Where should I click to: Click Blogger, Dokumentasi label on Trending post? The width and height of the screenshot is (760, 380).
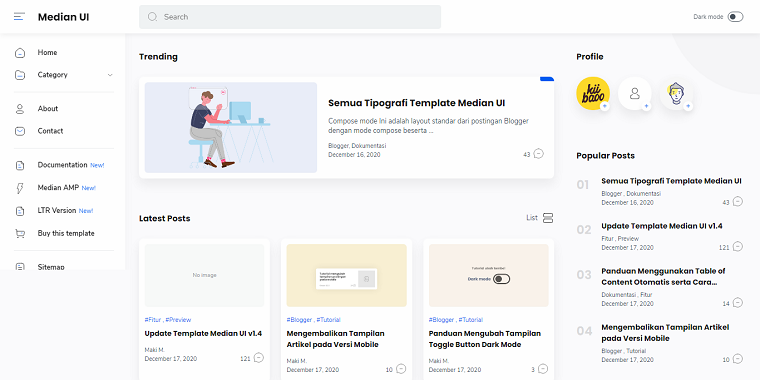357,145
